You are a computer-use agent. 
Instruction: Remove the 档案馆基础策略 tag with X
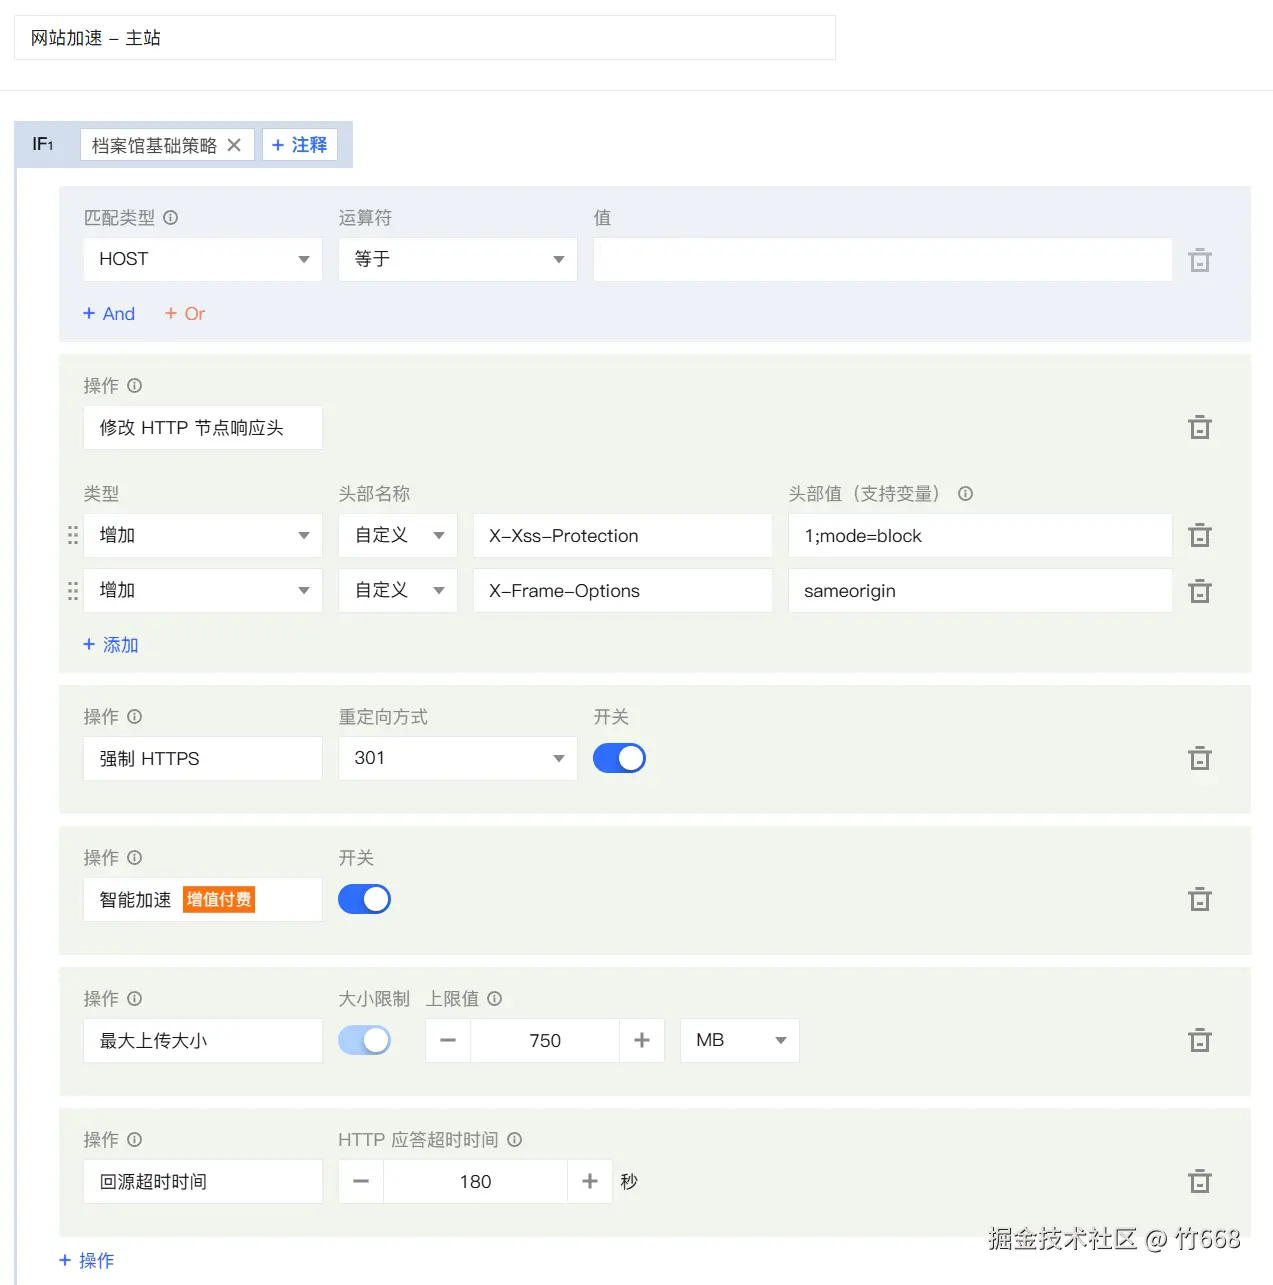tap(234, 145)
